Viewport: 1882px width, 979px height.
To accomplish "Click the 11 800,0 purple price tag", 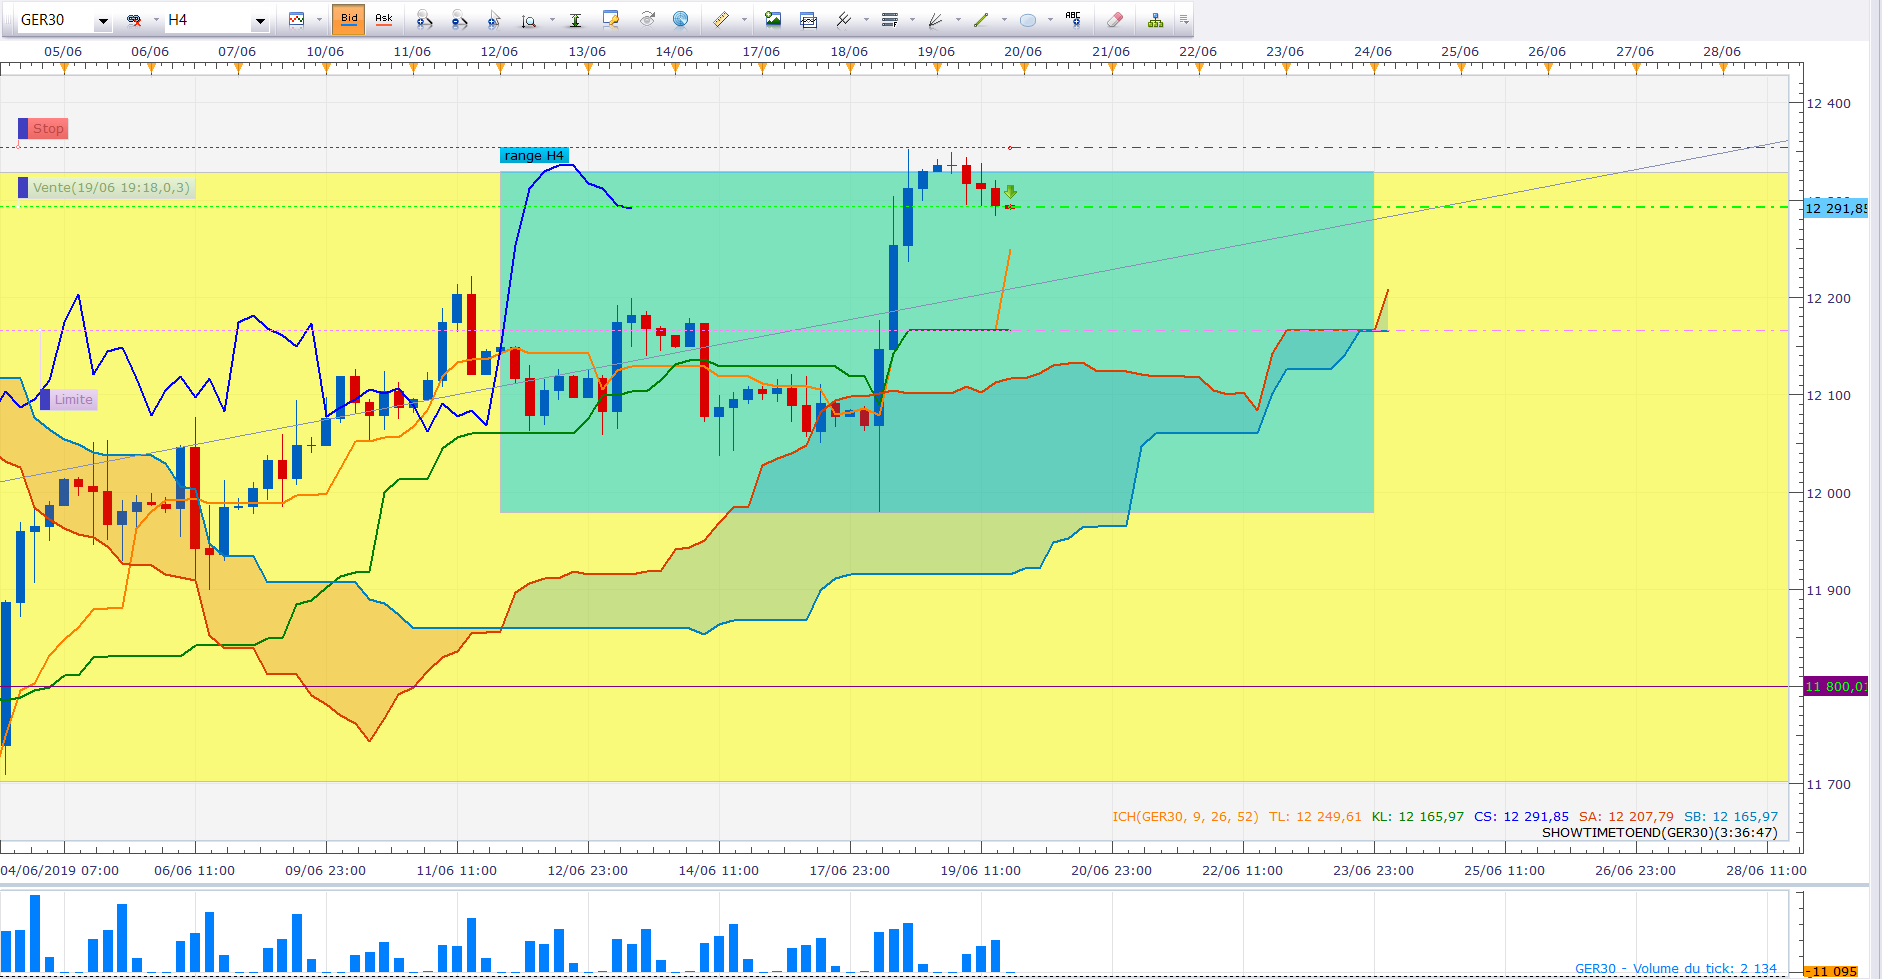I will pyautogui.click(x=1835, y=686).
